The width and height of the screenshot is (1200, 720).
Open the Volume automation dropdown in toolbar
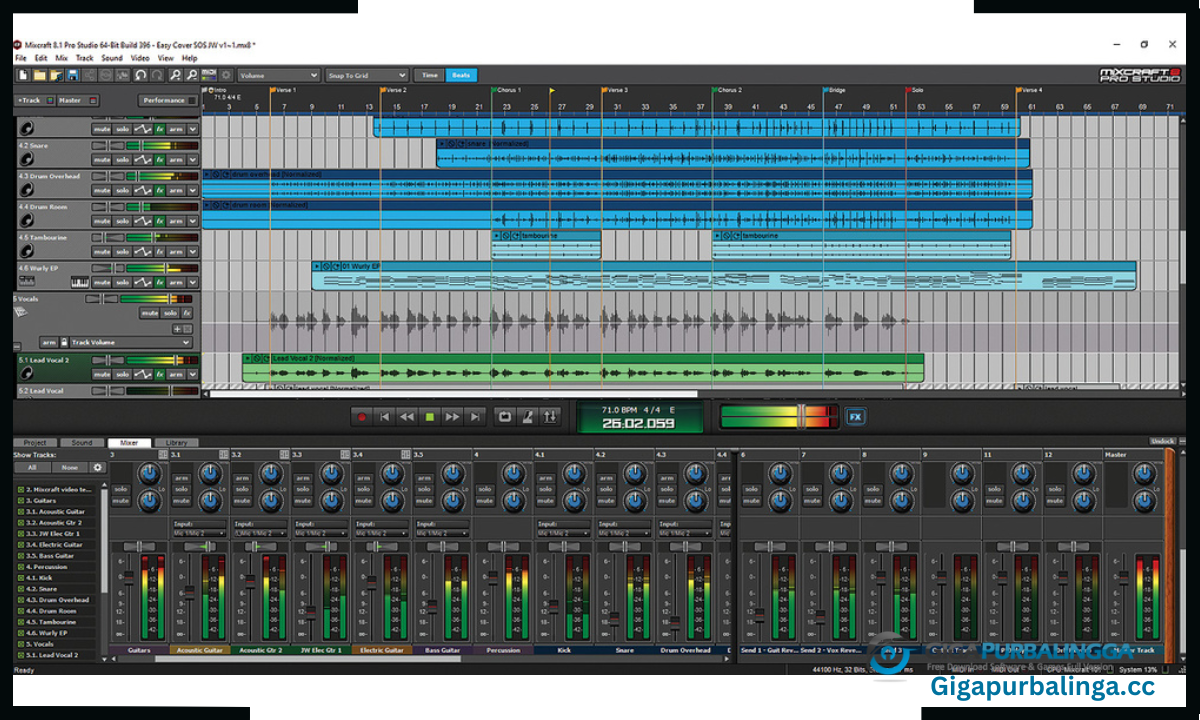(x=279, y=75)
